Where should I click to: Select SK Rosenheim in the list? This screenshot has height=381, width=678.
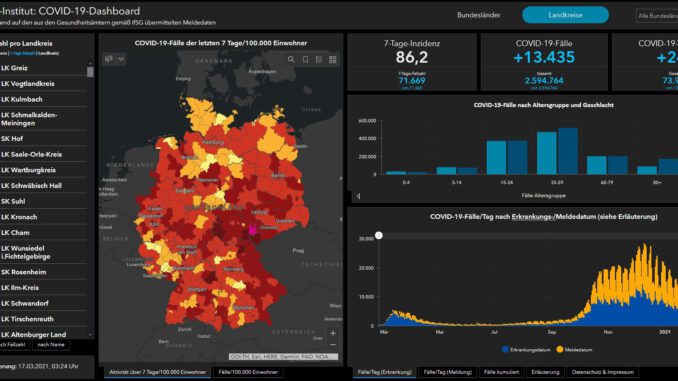tap(43, 272)
